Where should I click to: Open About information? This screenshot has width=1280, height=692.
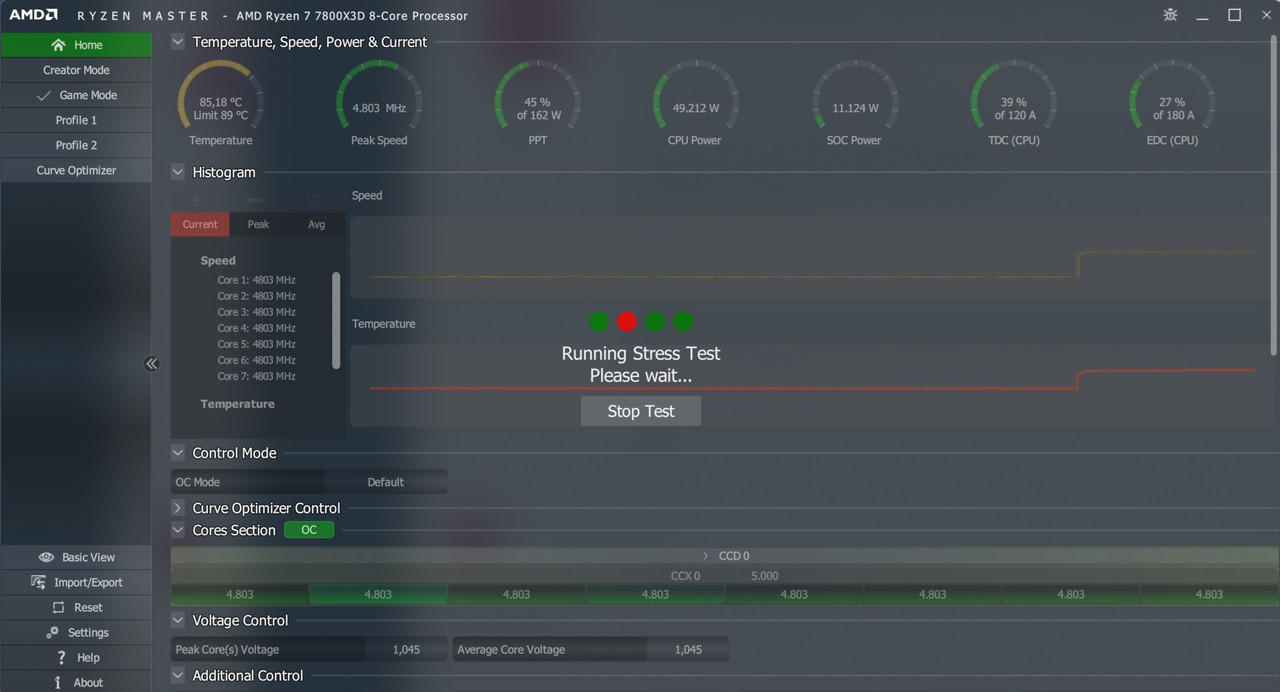[76, 682]
